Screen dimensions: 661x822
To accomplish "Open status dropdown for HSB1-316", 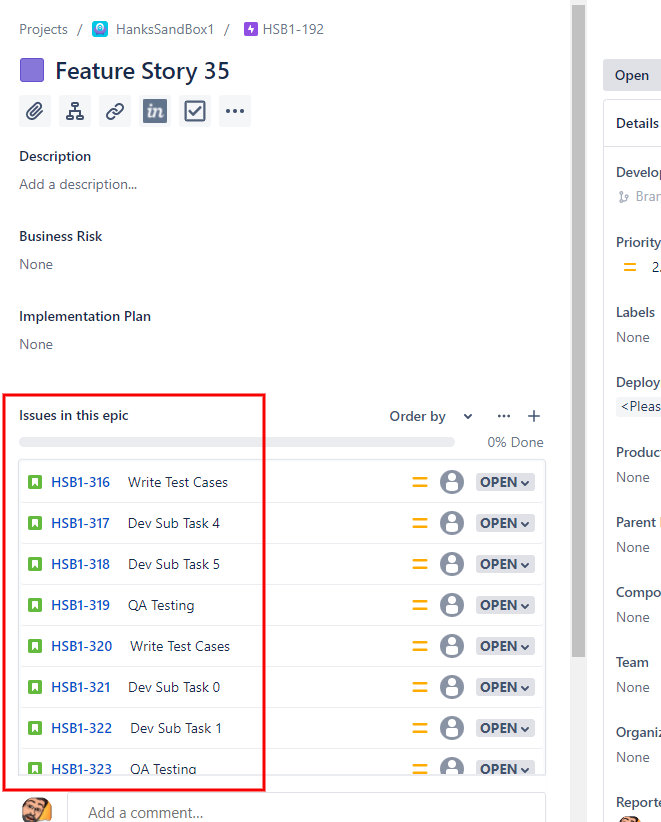I will [x=505, y=482].
